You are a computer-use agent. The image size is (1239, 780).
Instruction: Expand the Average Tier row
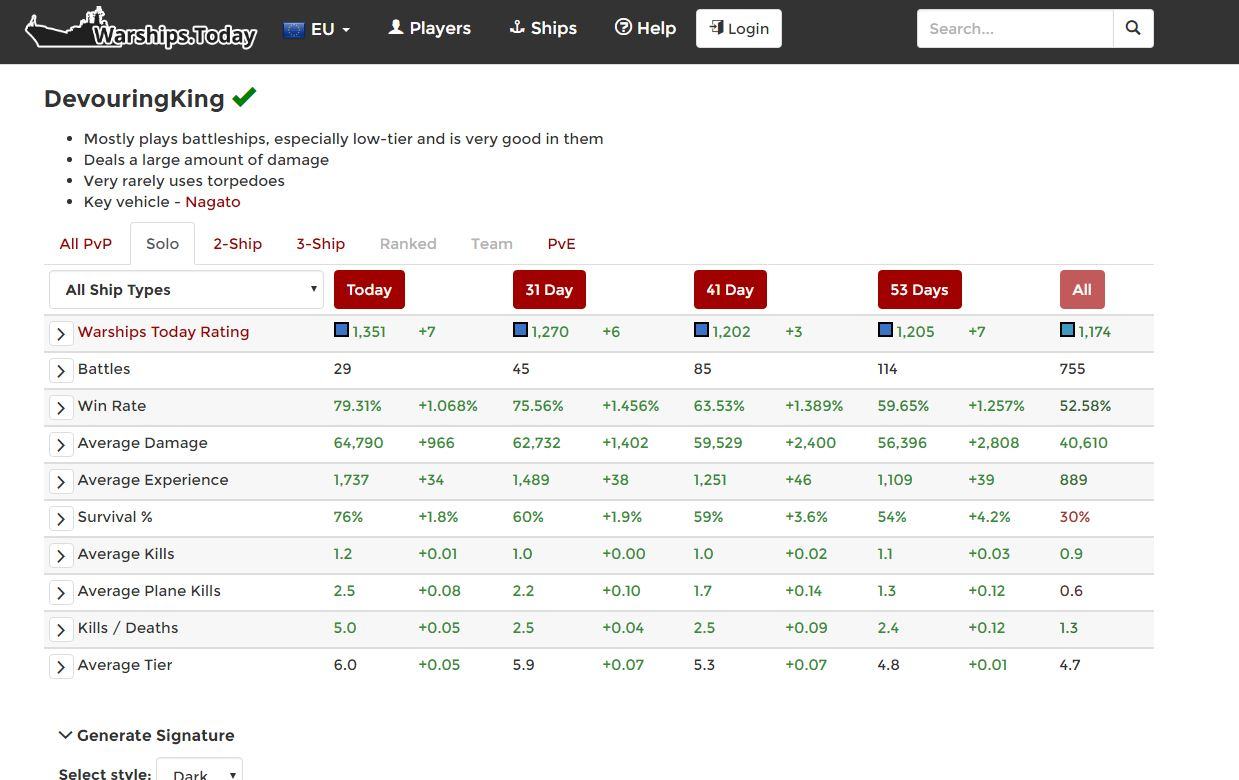[x=61, y=666]
